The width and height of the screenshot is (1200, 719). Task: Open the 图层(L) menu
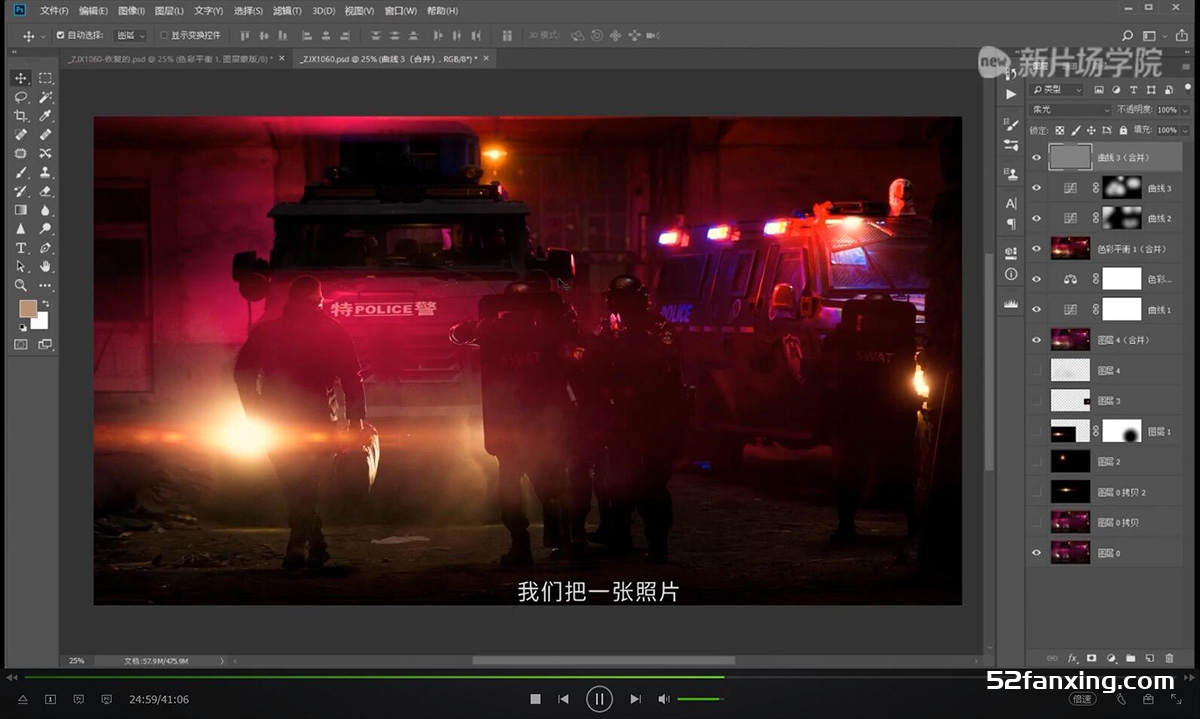169,11
